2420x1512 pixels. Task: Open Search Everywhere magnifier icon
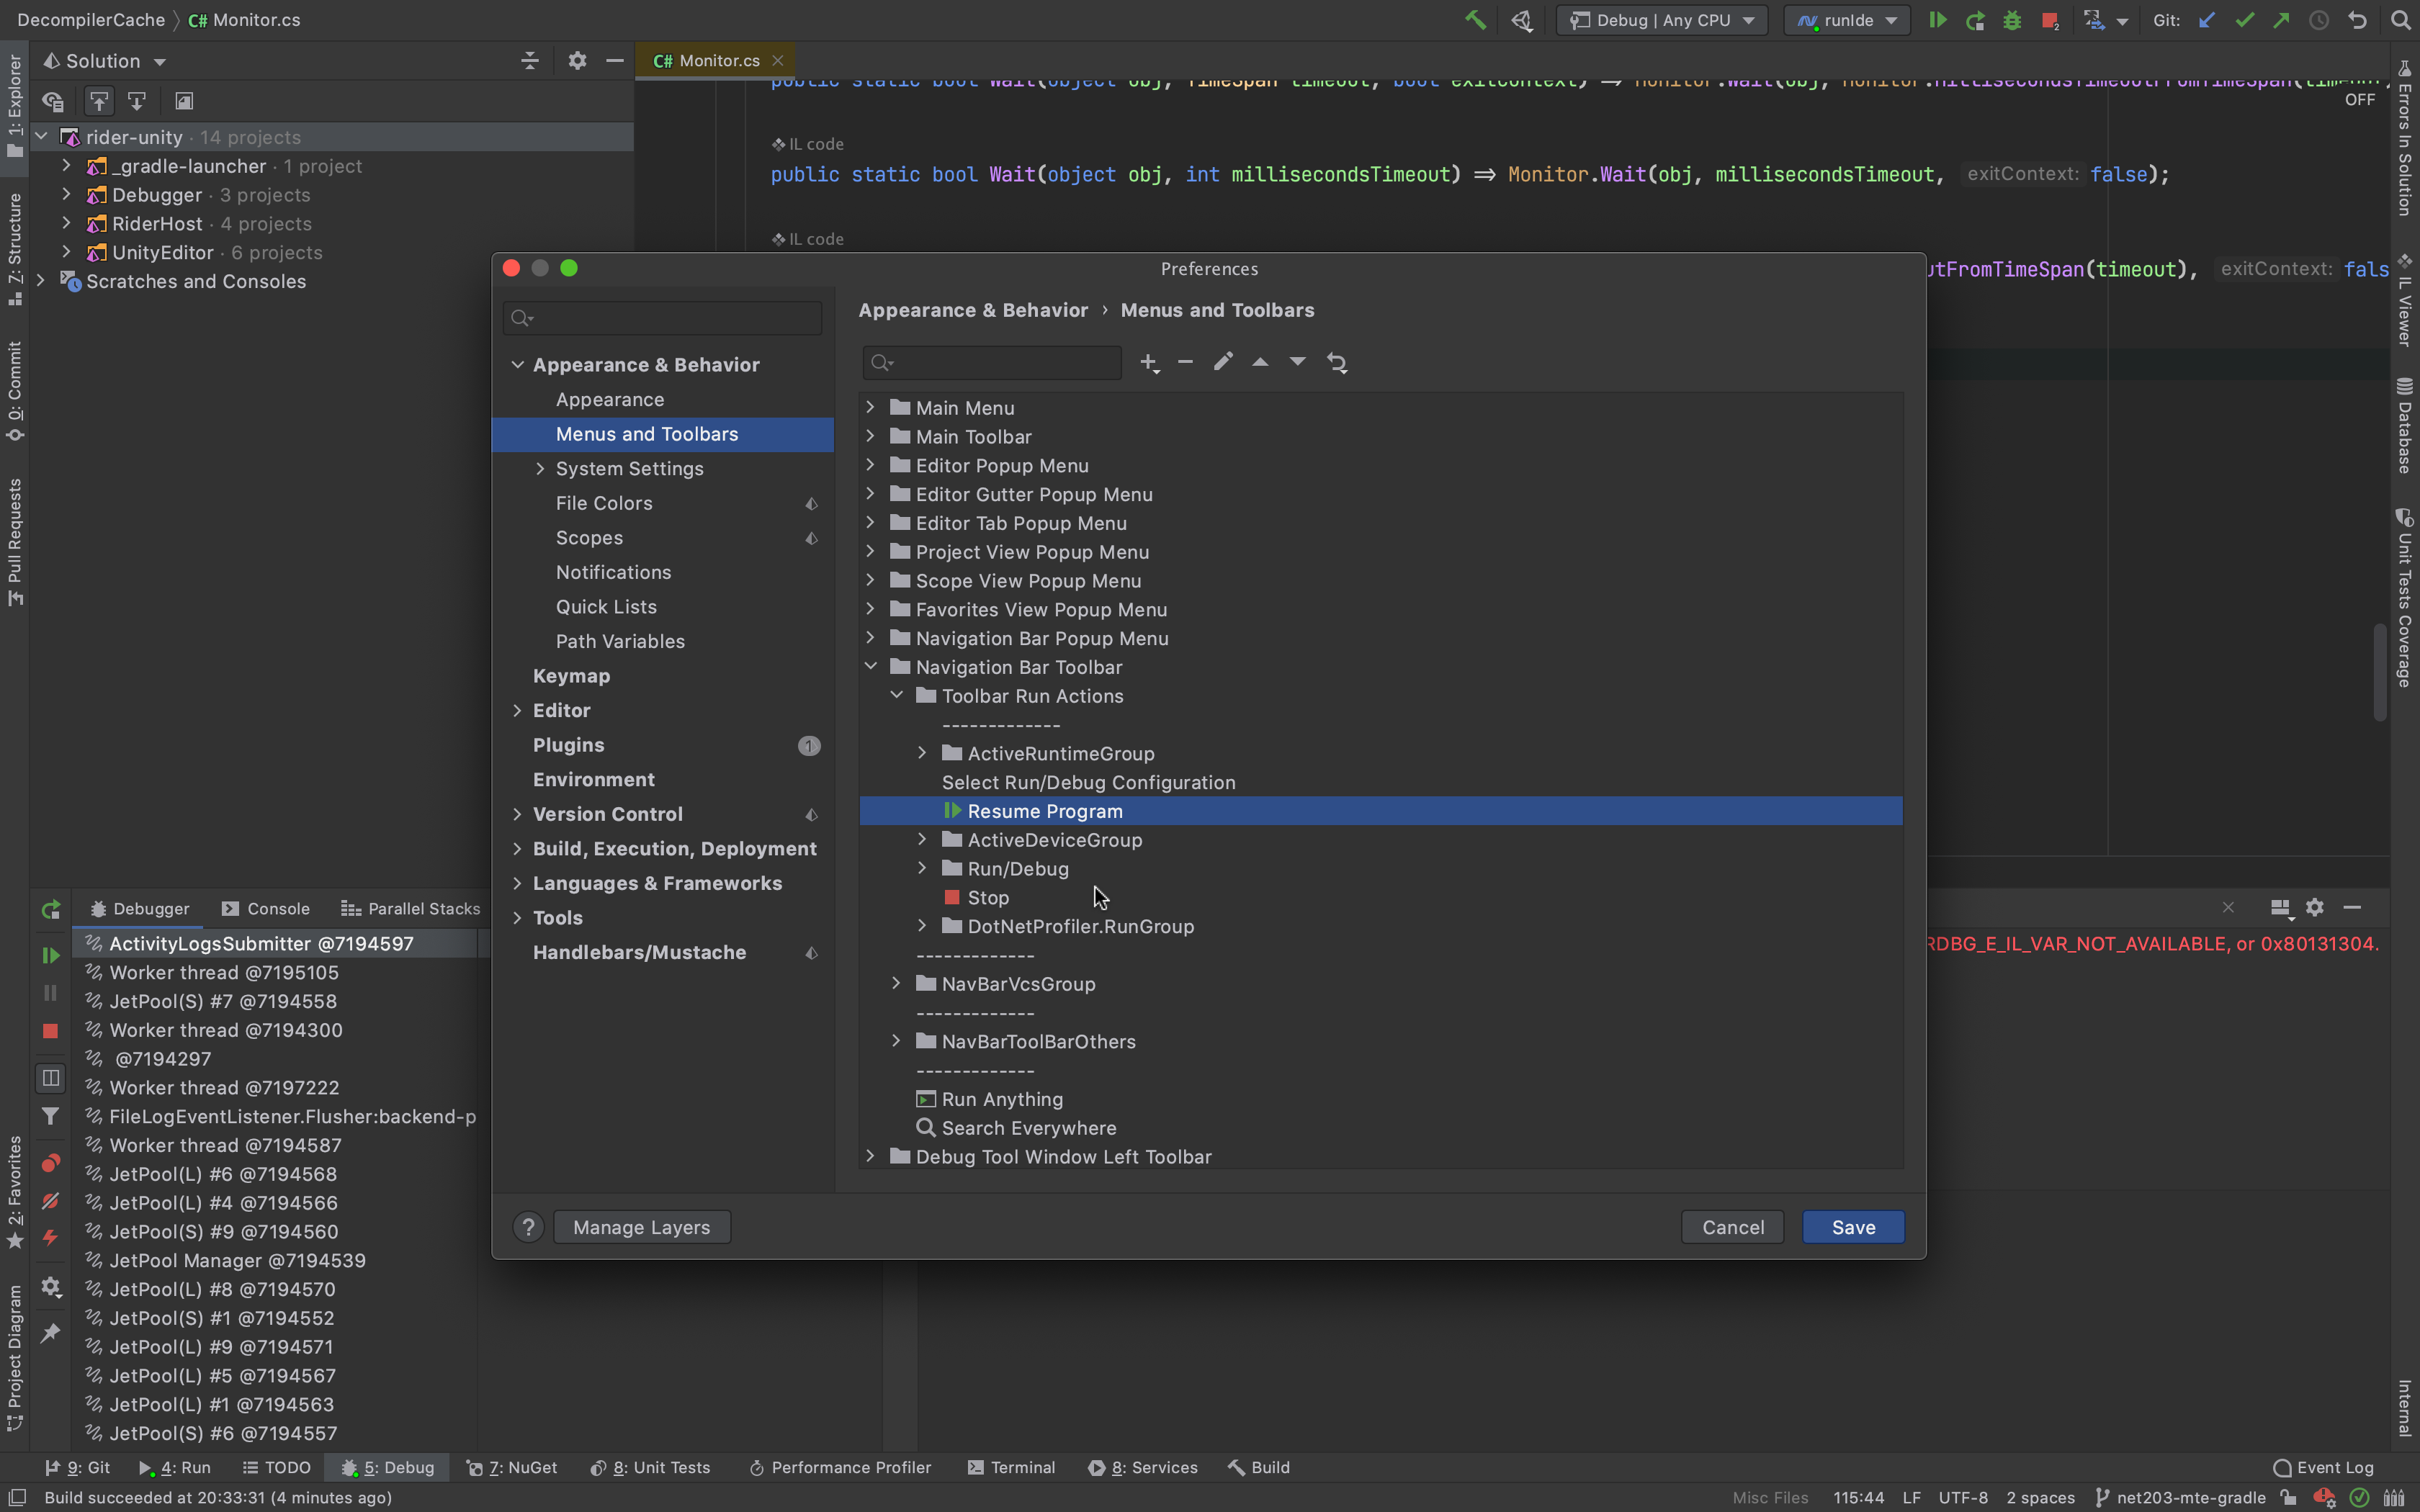pyautogui.click(x=2400, y=20)
